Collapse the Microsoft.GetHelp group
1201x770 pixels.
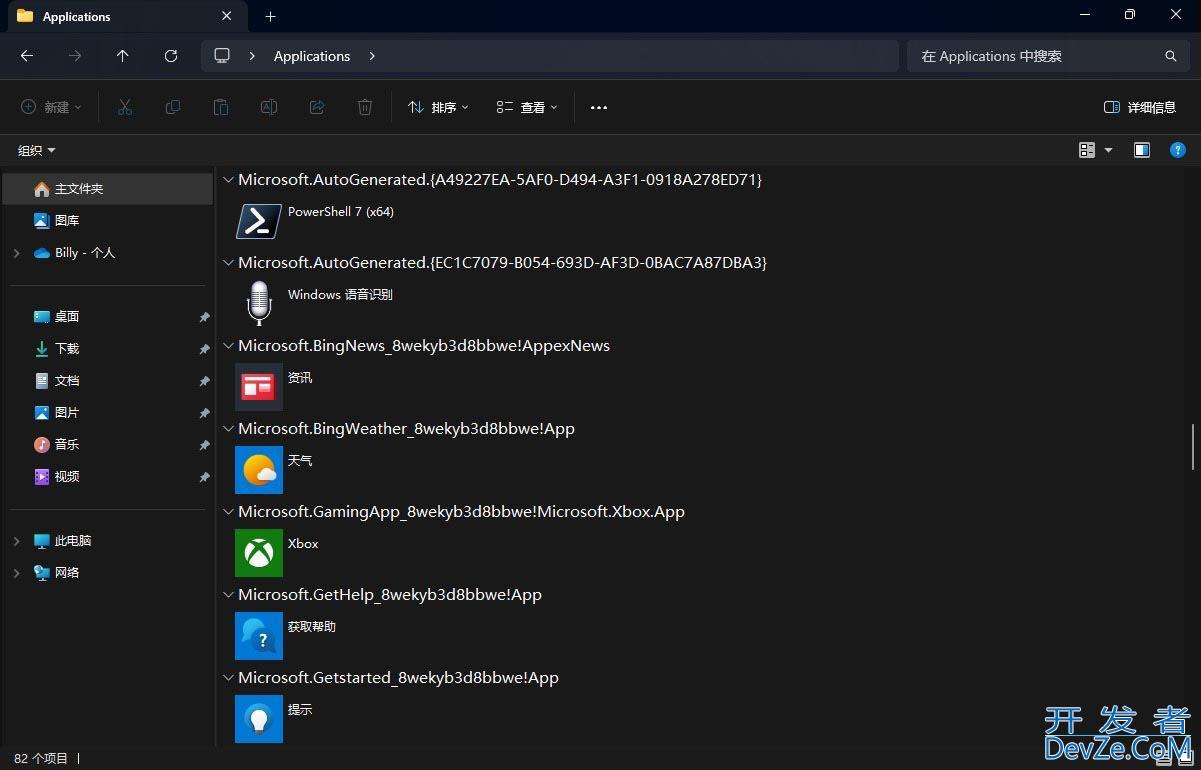pyautogui.click(x=229, y=595)
